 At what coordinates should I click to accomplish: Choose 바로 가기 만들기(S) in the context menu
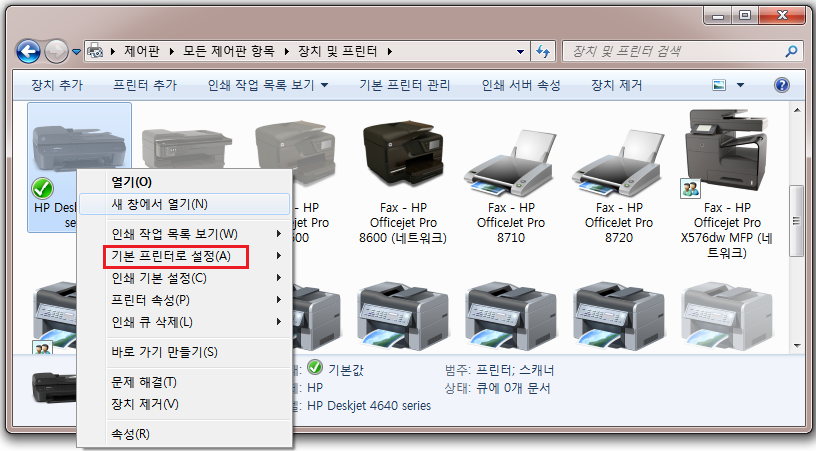click(x=184, y=352)
